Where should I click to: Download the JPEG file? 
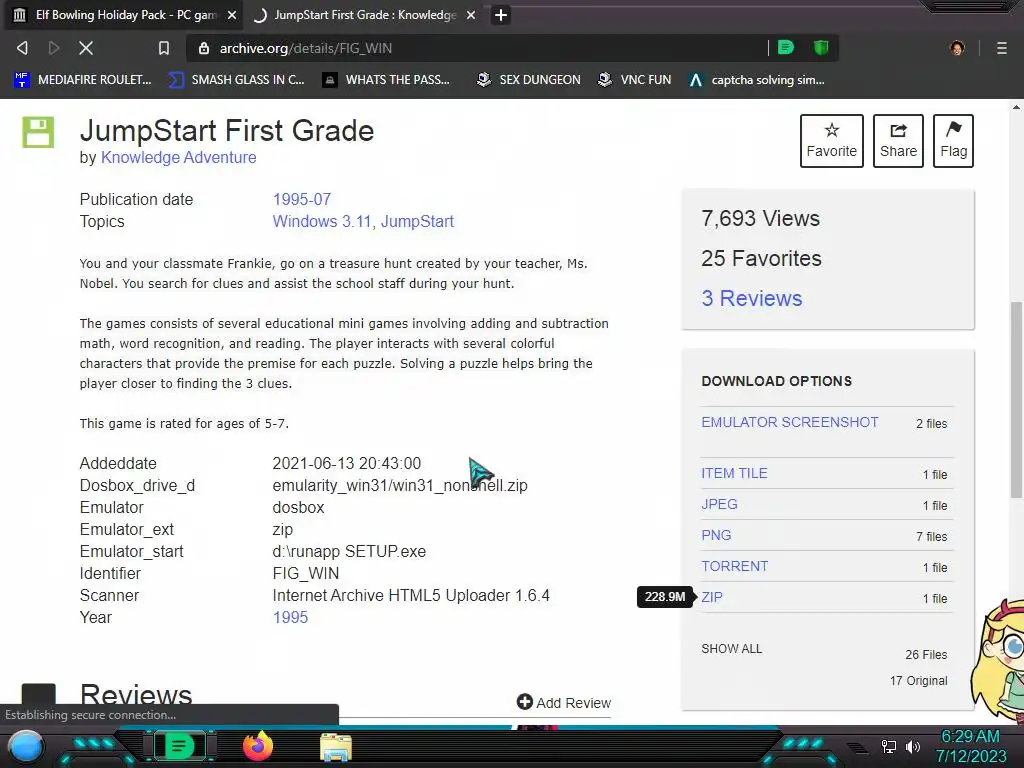719,504
